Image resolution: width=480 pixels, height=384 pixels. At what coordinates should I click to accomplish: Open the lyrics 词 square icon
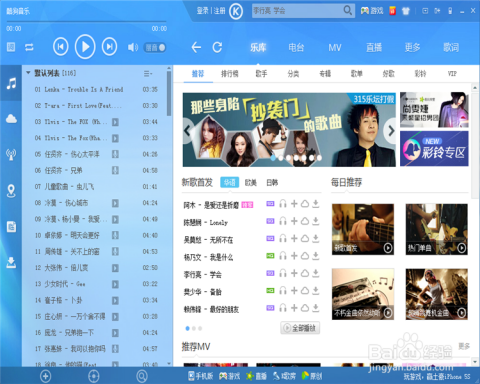(x=11, y=47)
